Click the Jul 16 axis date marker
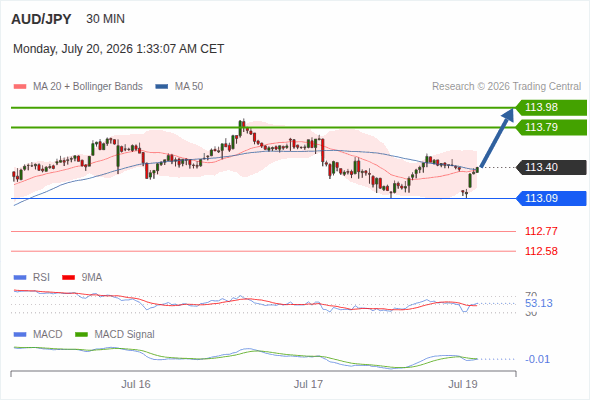Screen dimensions: 590x400 click(135, 384)
